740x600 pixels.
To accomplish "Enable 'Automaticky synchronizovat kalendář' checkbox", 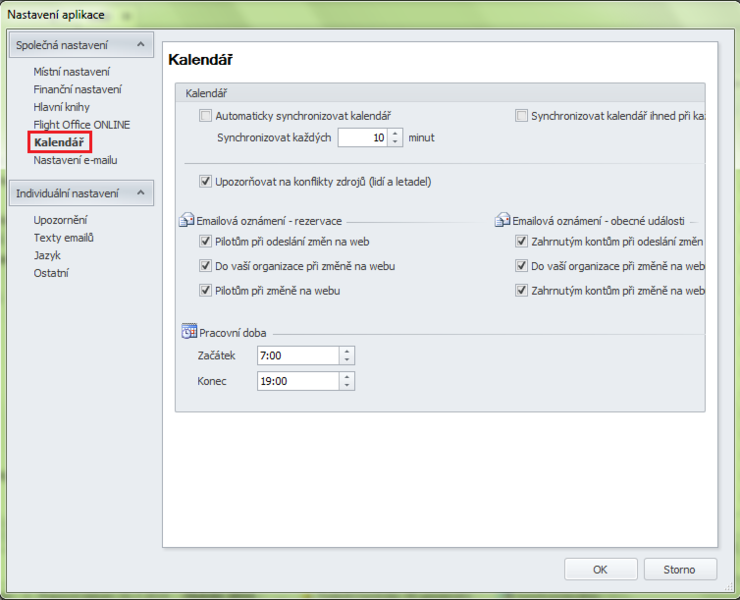I will click(206, 116).
